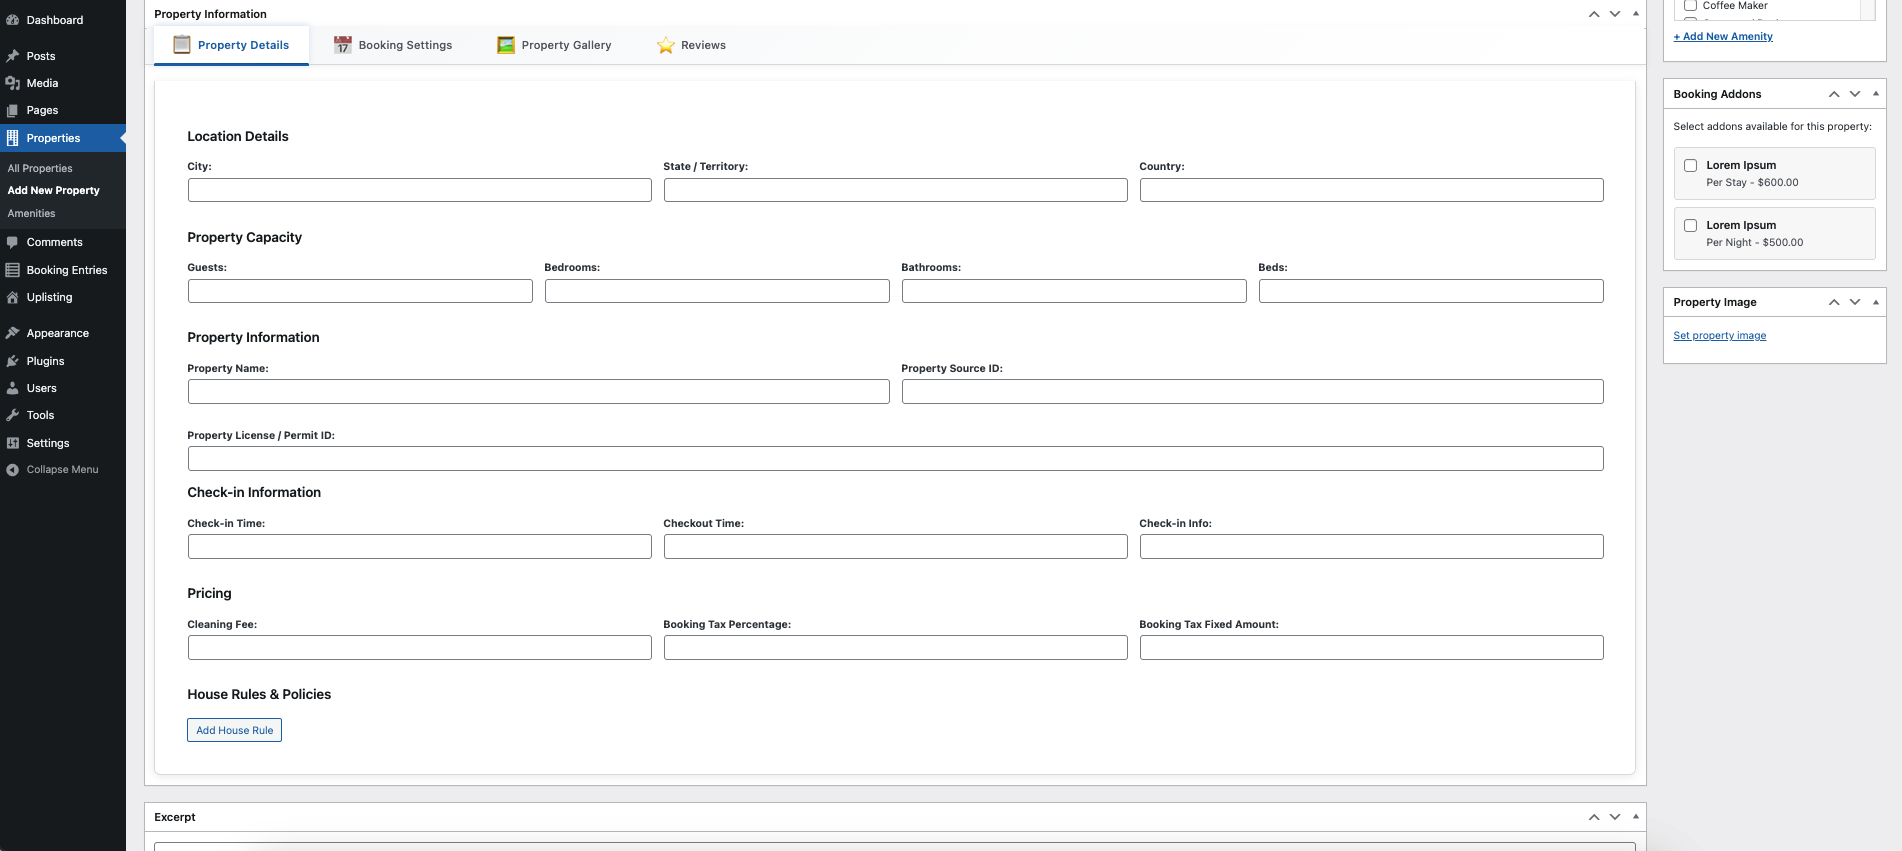Check the Coffee Maker amenity checkbox
The height and width of the screenshot is (851, 1902).
1691,6
